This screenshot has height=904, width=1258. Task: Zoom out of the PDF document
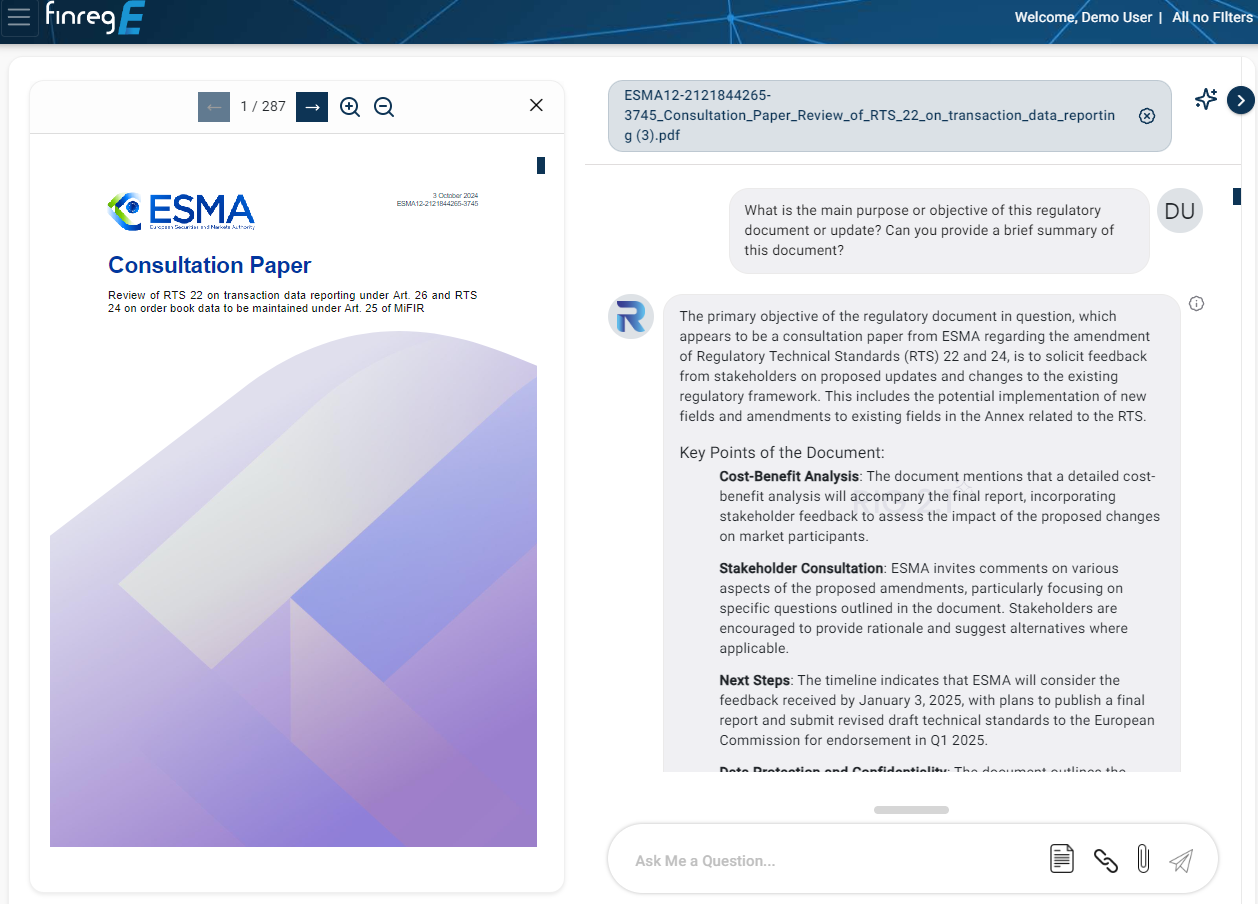click(384, 107)
